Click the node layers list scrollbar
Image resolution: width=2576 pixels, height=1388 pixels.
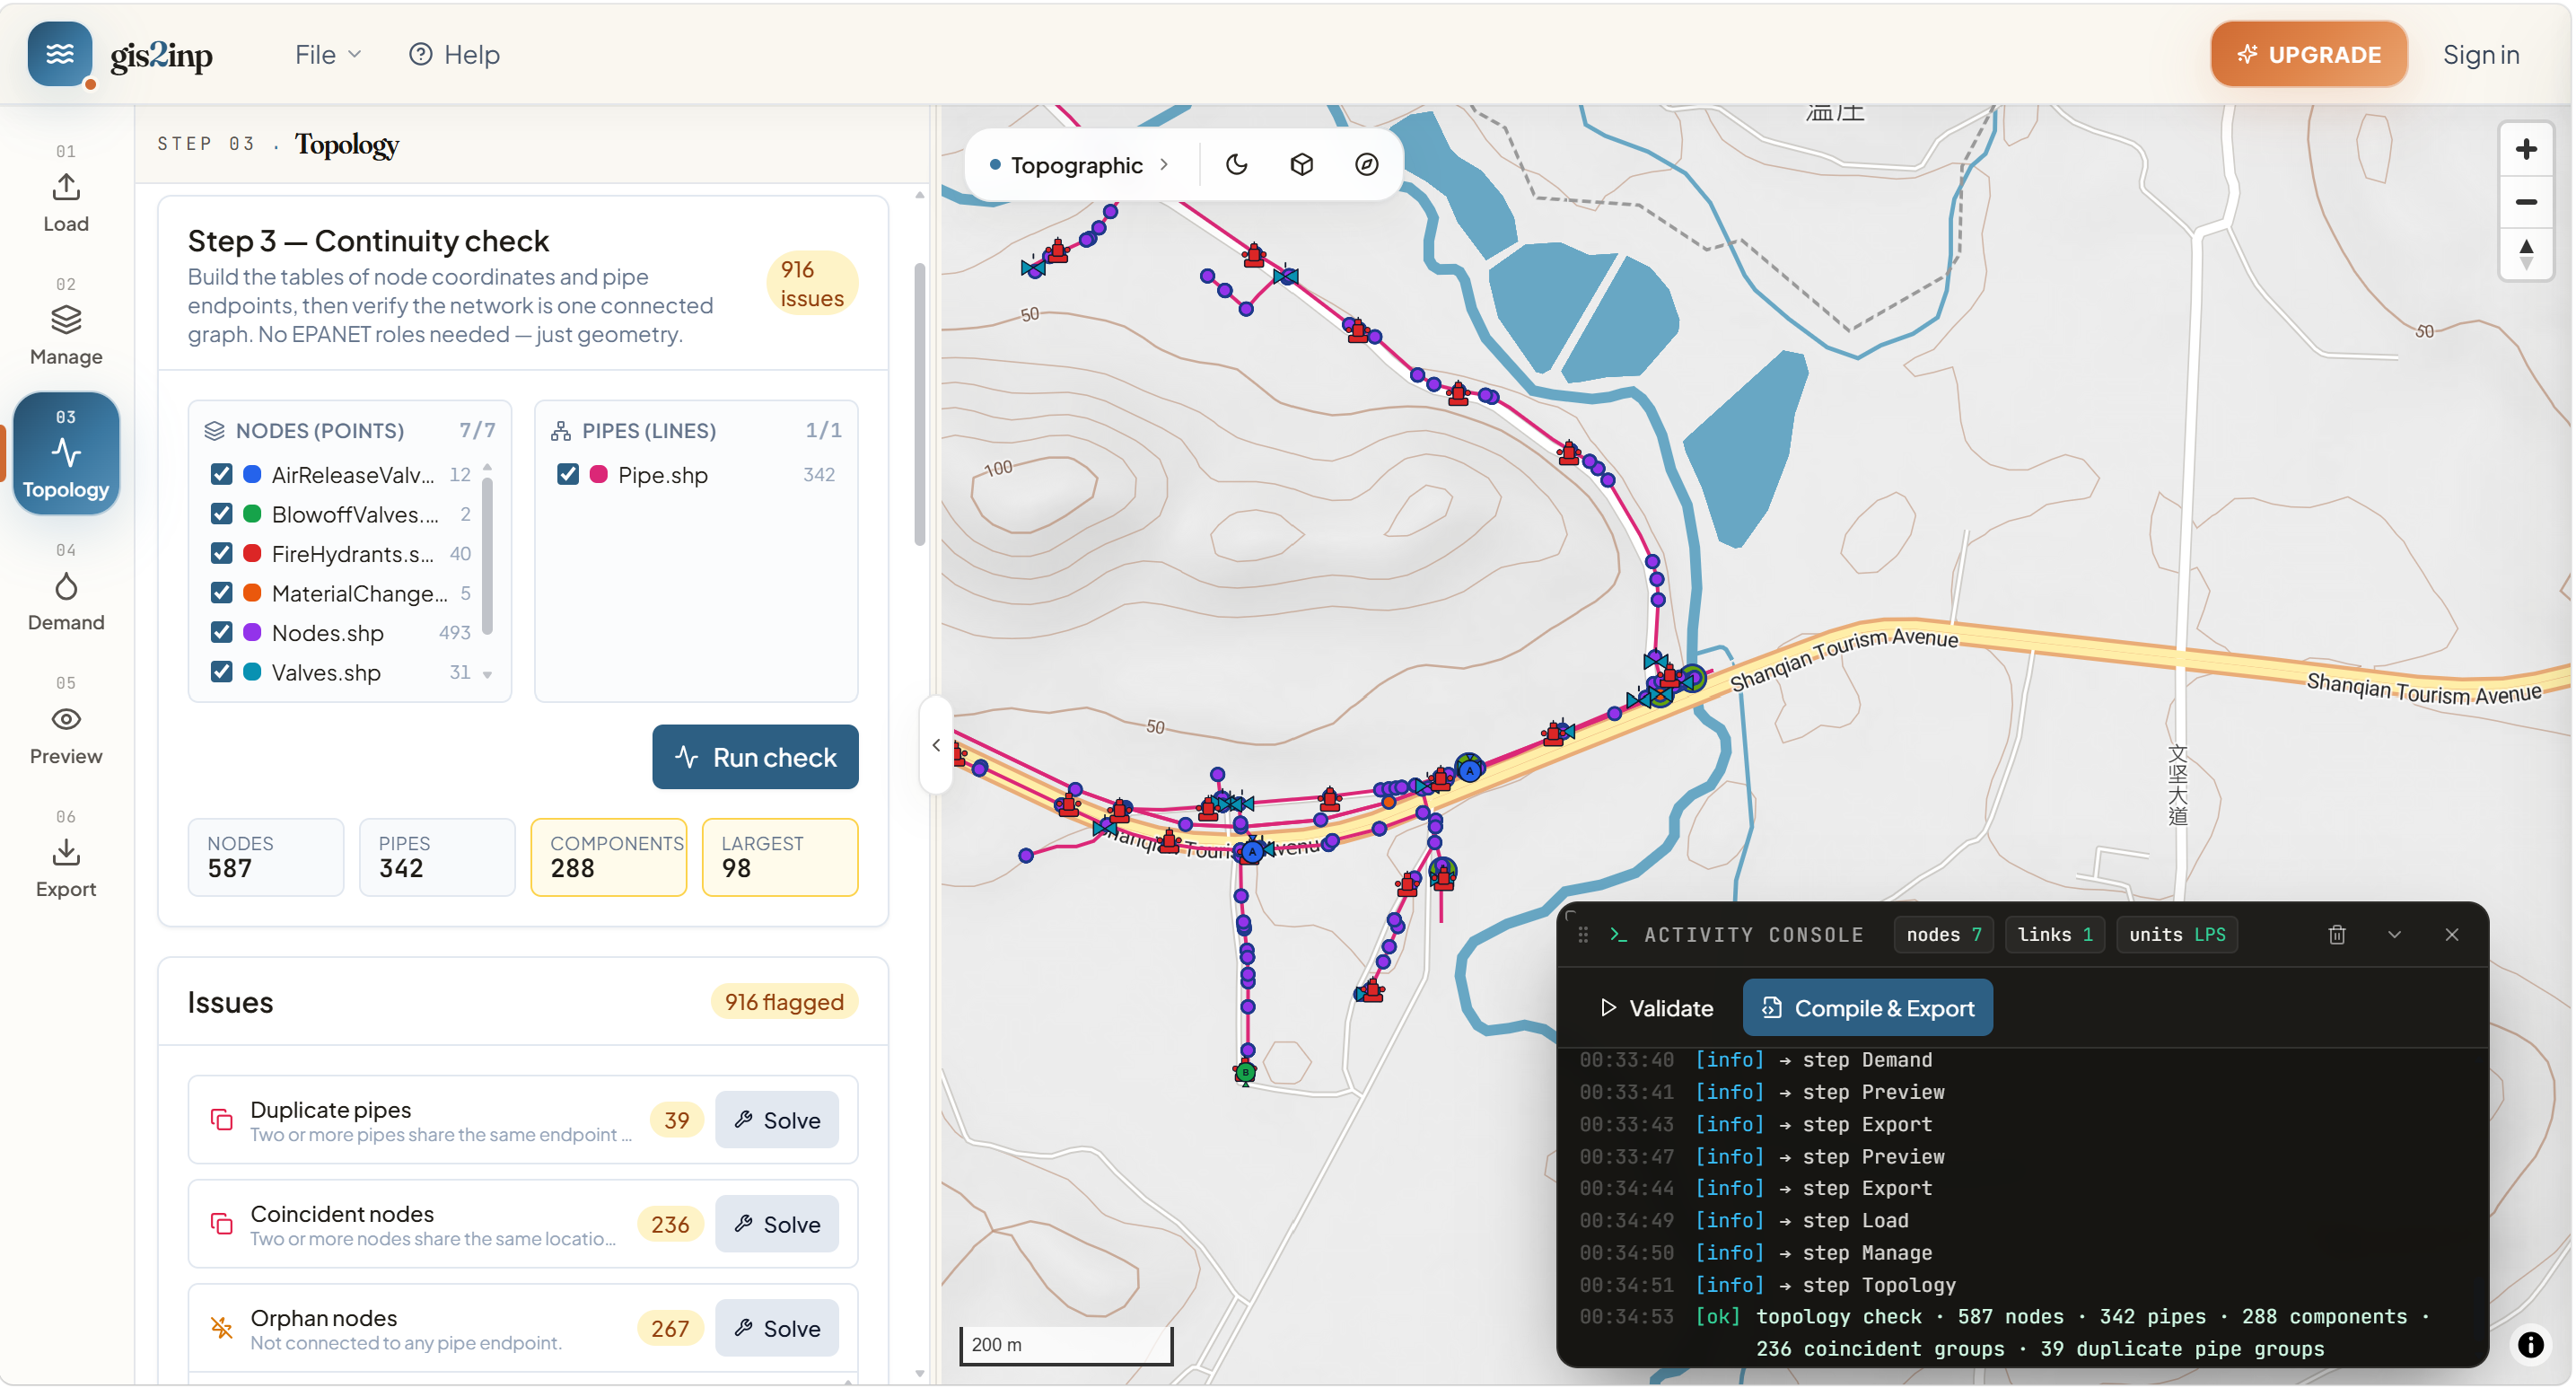tap(487, 555)
